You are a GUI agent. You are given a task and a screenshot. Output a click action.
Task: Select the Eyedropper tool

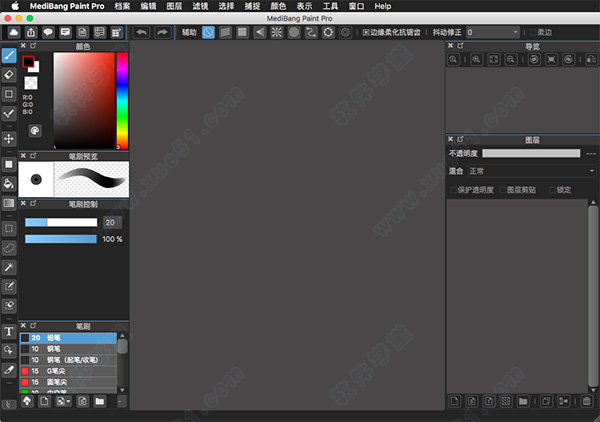(x=9, y=370)
